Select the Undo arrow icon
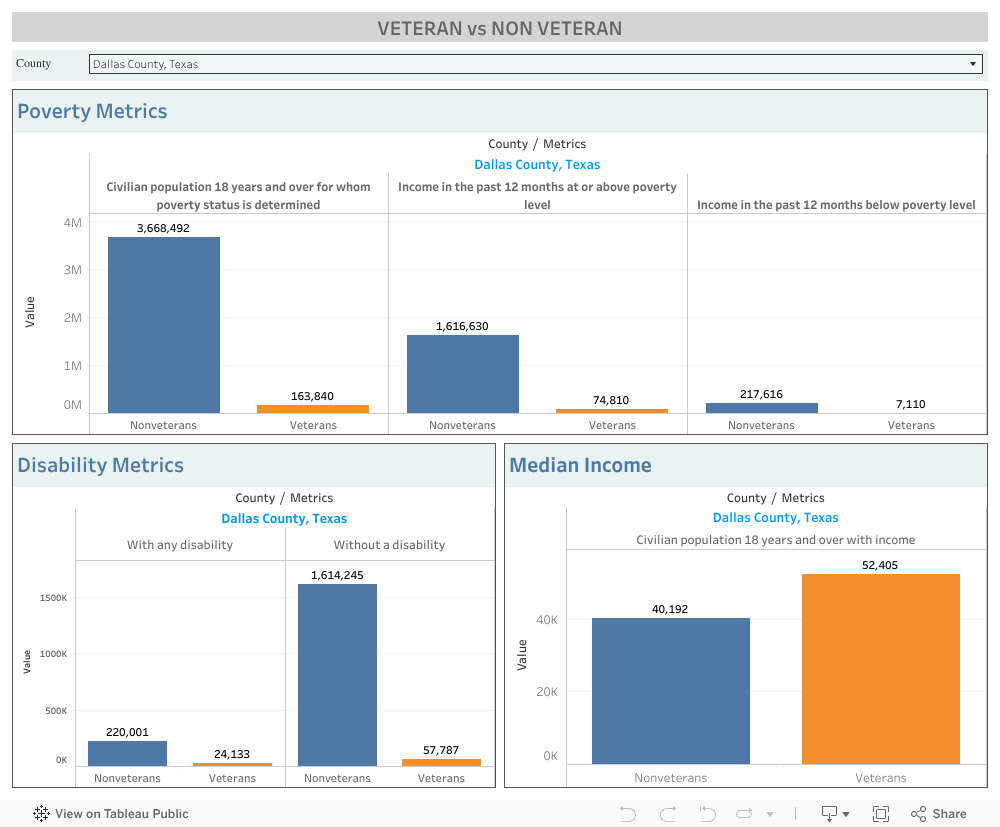 [x=627, y=813]
